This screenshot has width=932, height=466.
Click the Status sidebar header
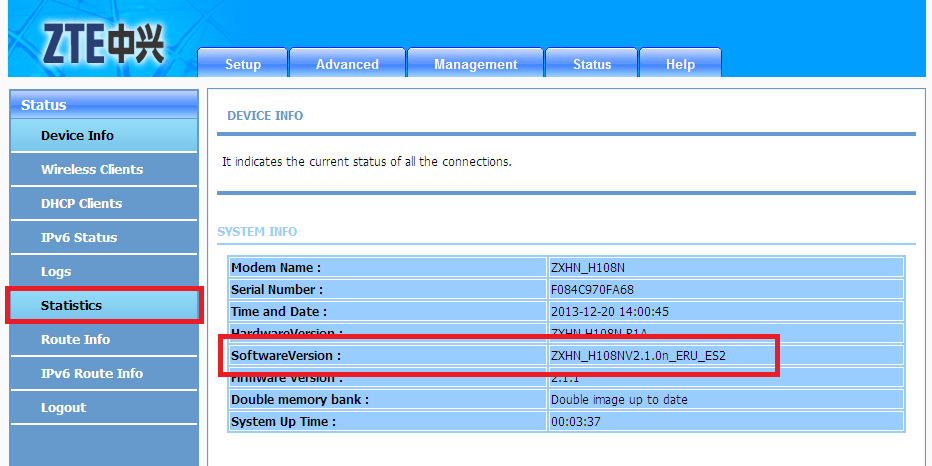point(104,105)
